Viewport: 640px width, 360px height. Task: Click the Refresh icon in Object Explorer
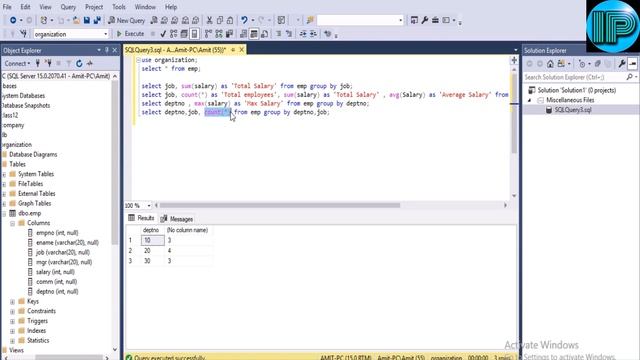[x=79, y=63]
